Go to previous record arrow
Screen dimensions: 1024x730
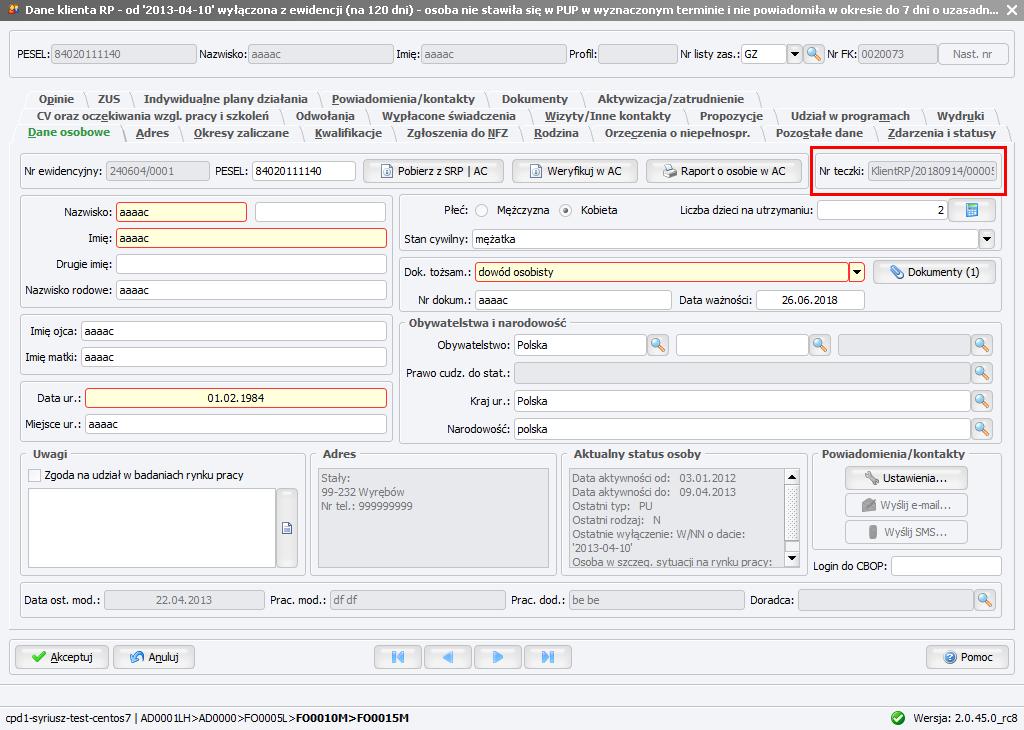point(448,657)
